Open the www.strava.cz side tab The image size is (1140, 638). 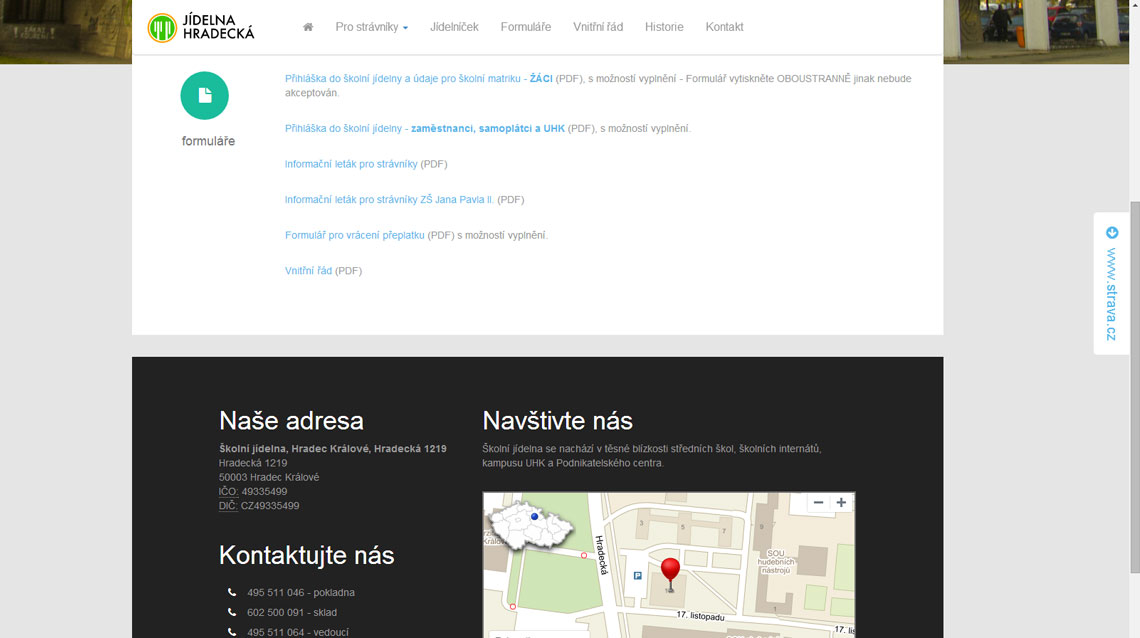pos(1111,293)
